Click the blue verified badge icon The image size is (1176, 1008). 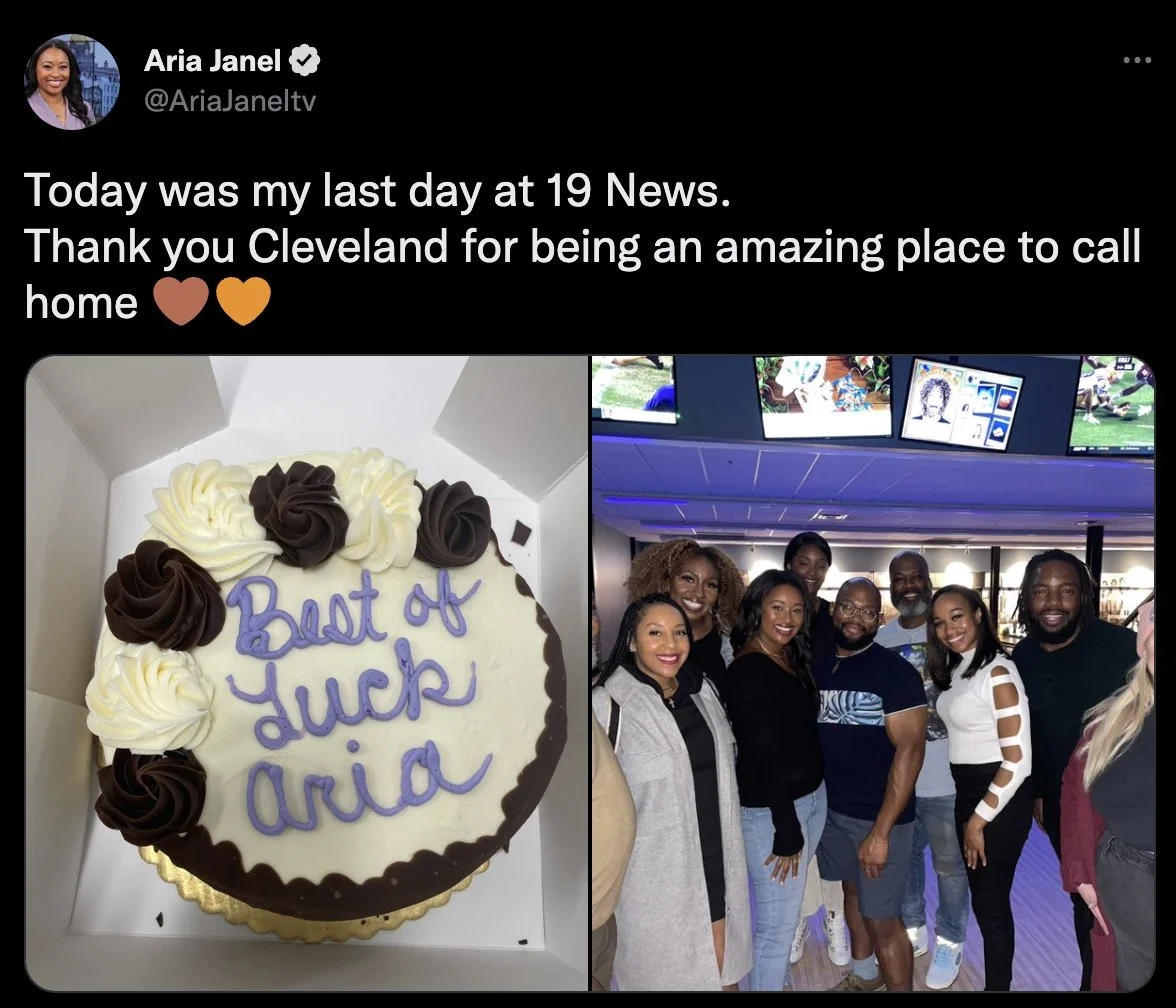305,61
